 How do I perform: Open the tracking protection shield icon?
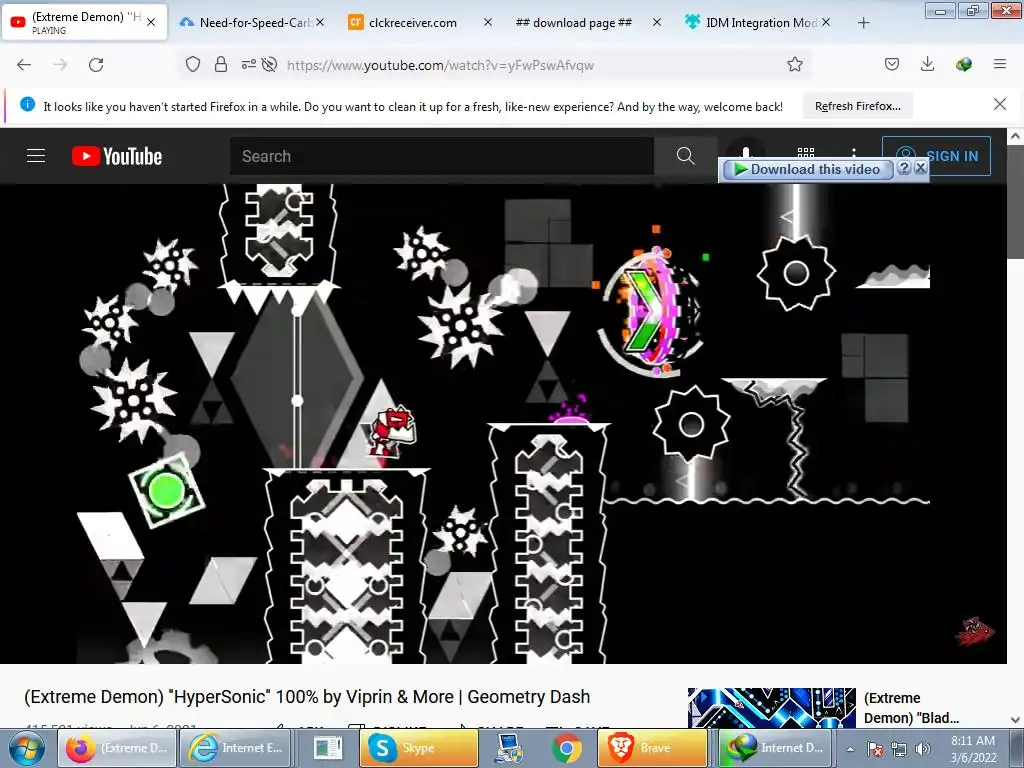point(193,65)
